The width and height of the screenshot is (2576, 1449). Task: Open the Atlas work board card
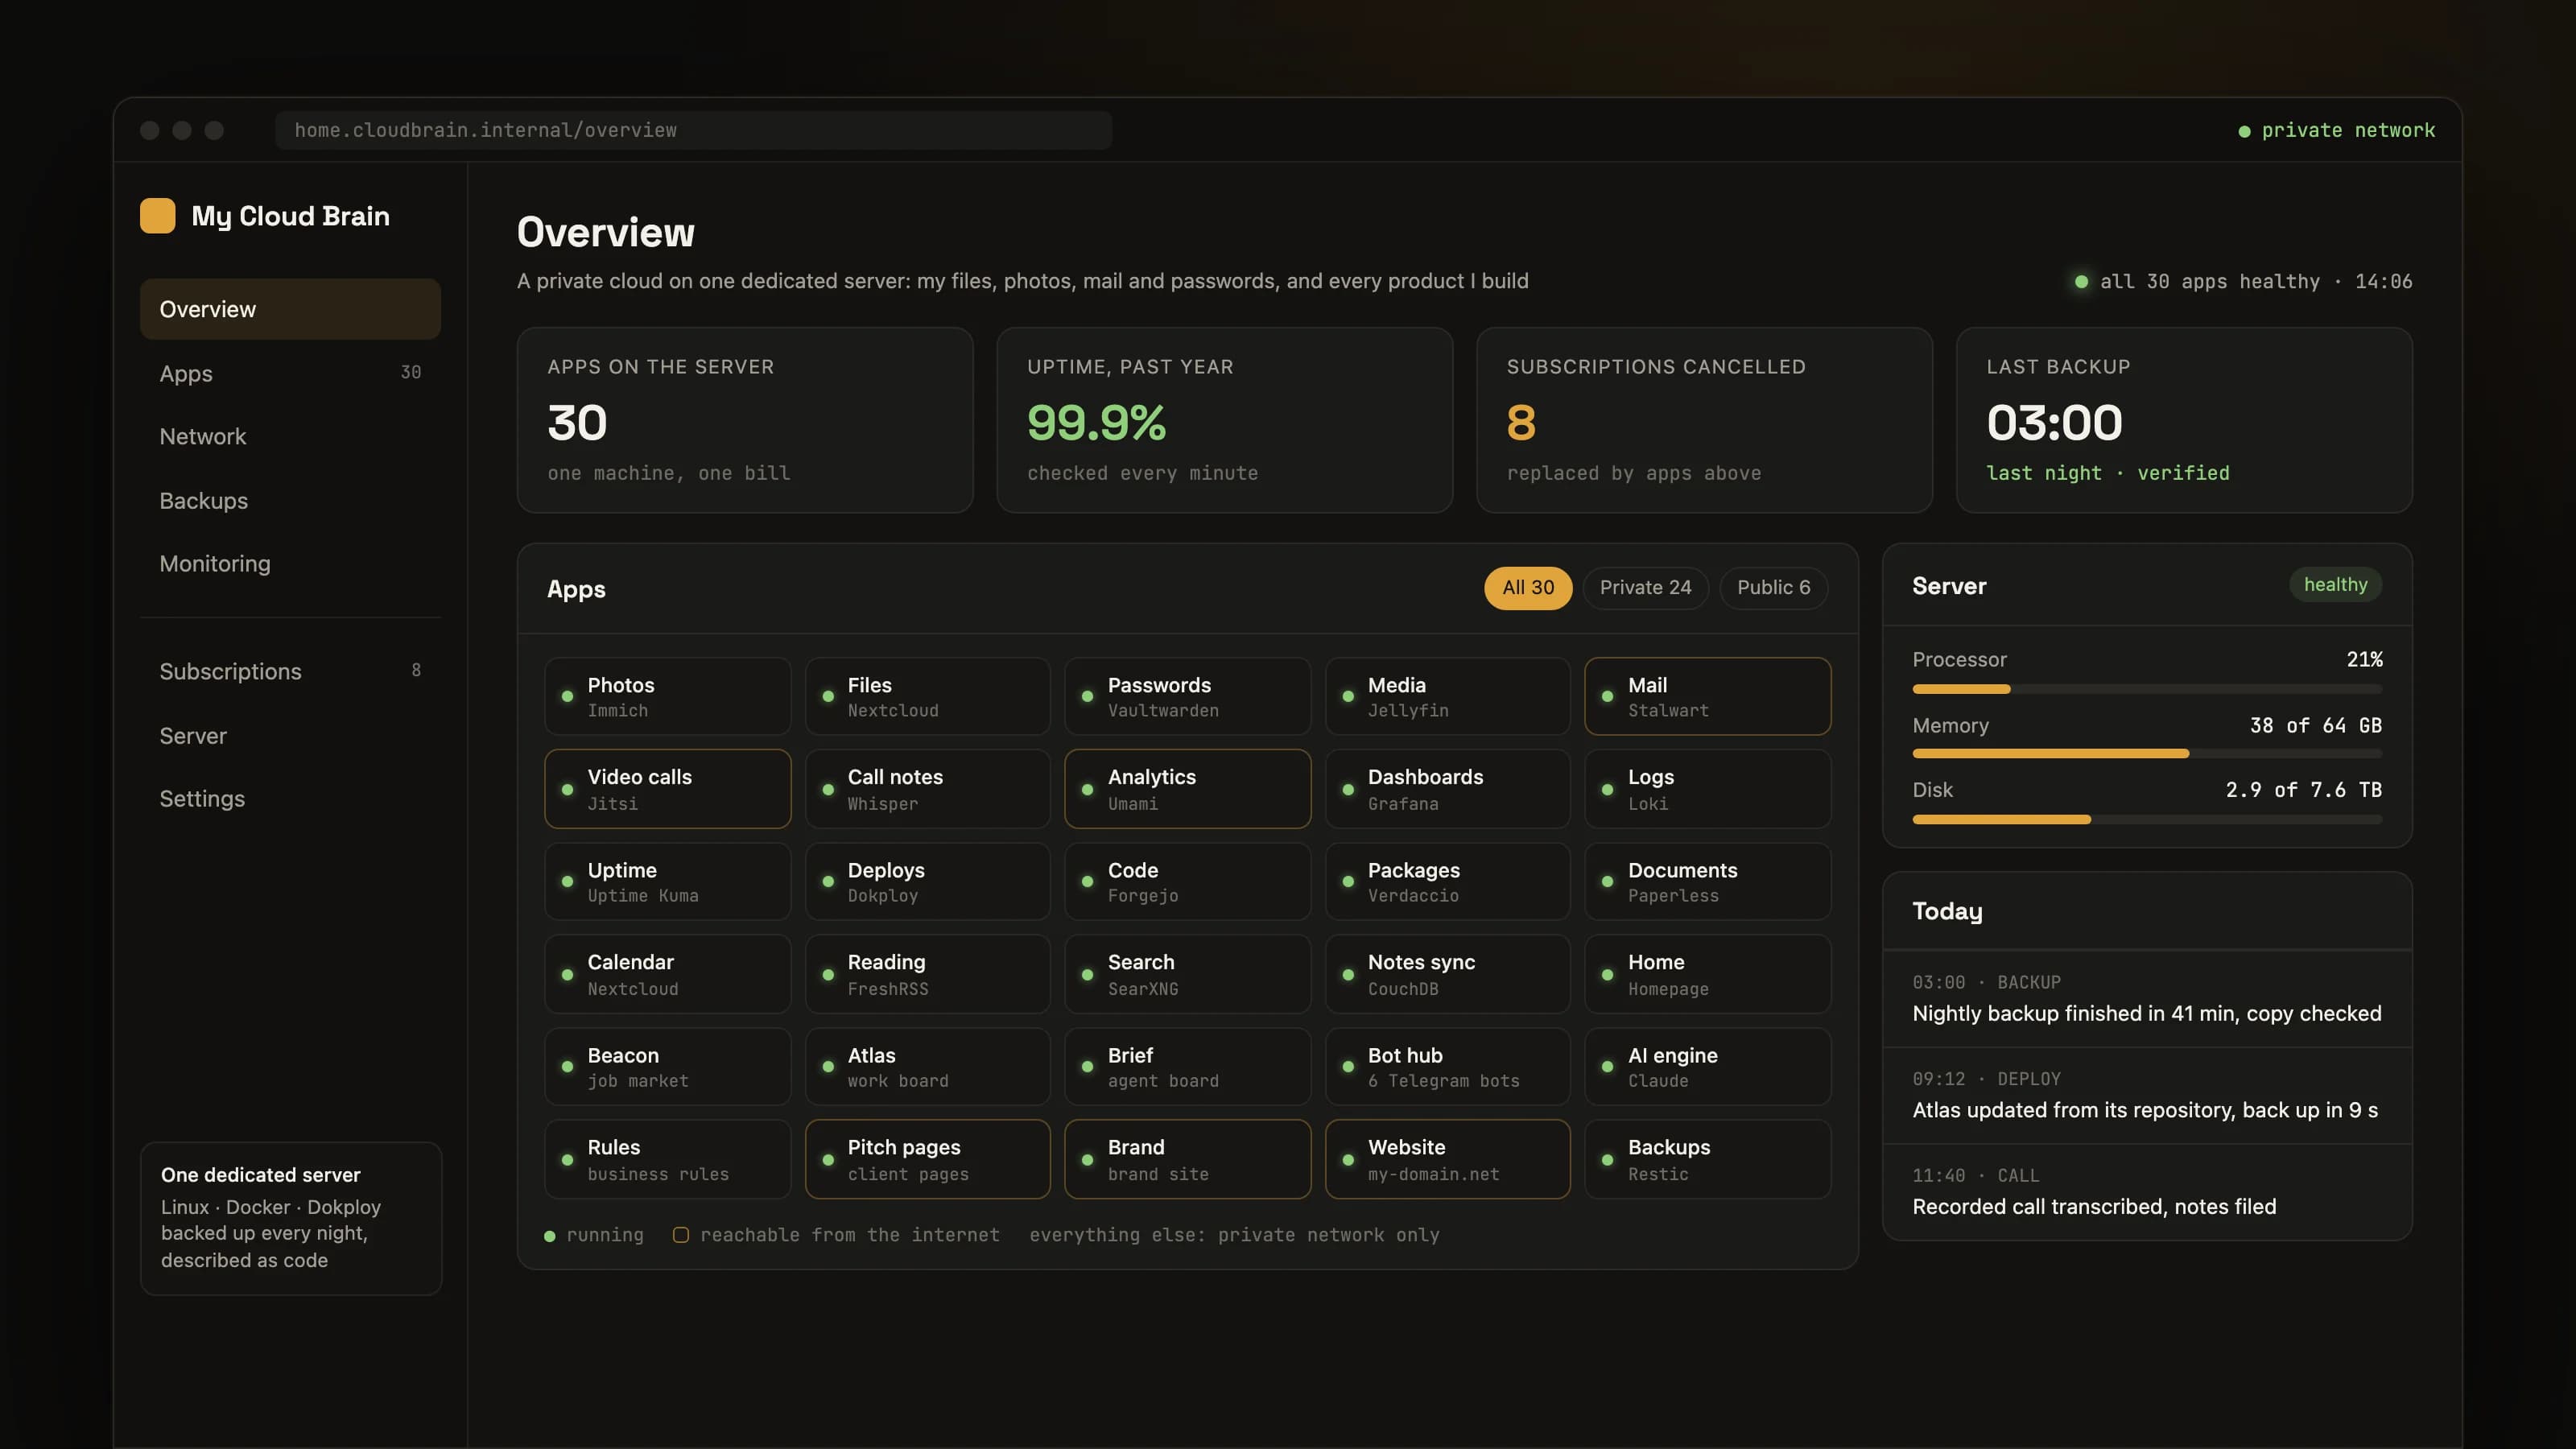927,1066
